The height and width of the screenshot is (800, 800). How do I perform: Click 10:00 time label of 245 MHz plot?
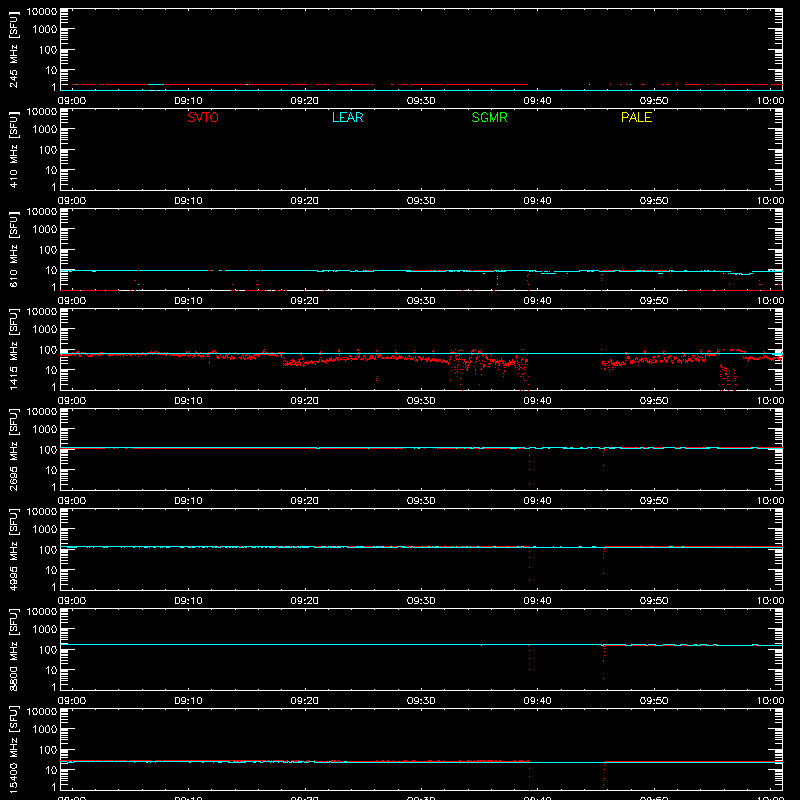tap(770, 101)
